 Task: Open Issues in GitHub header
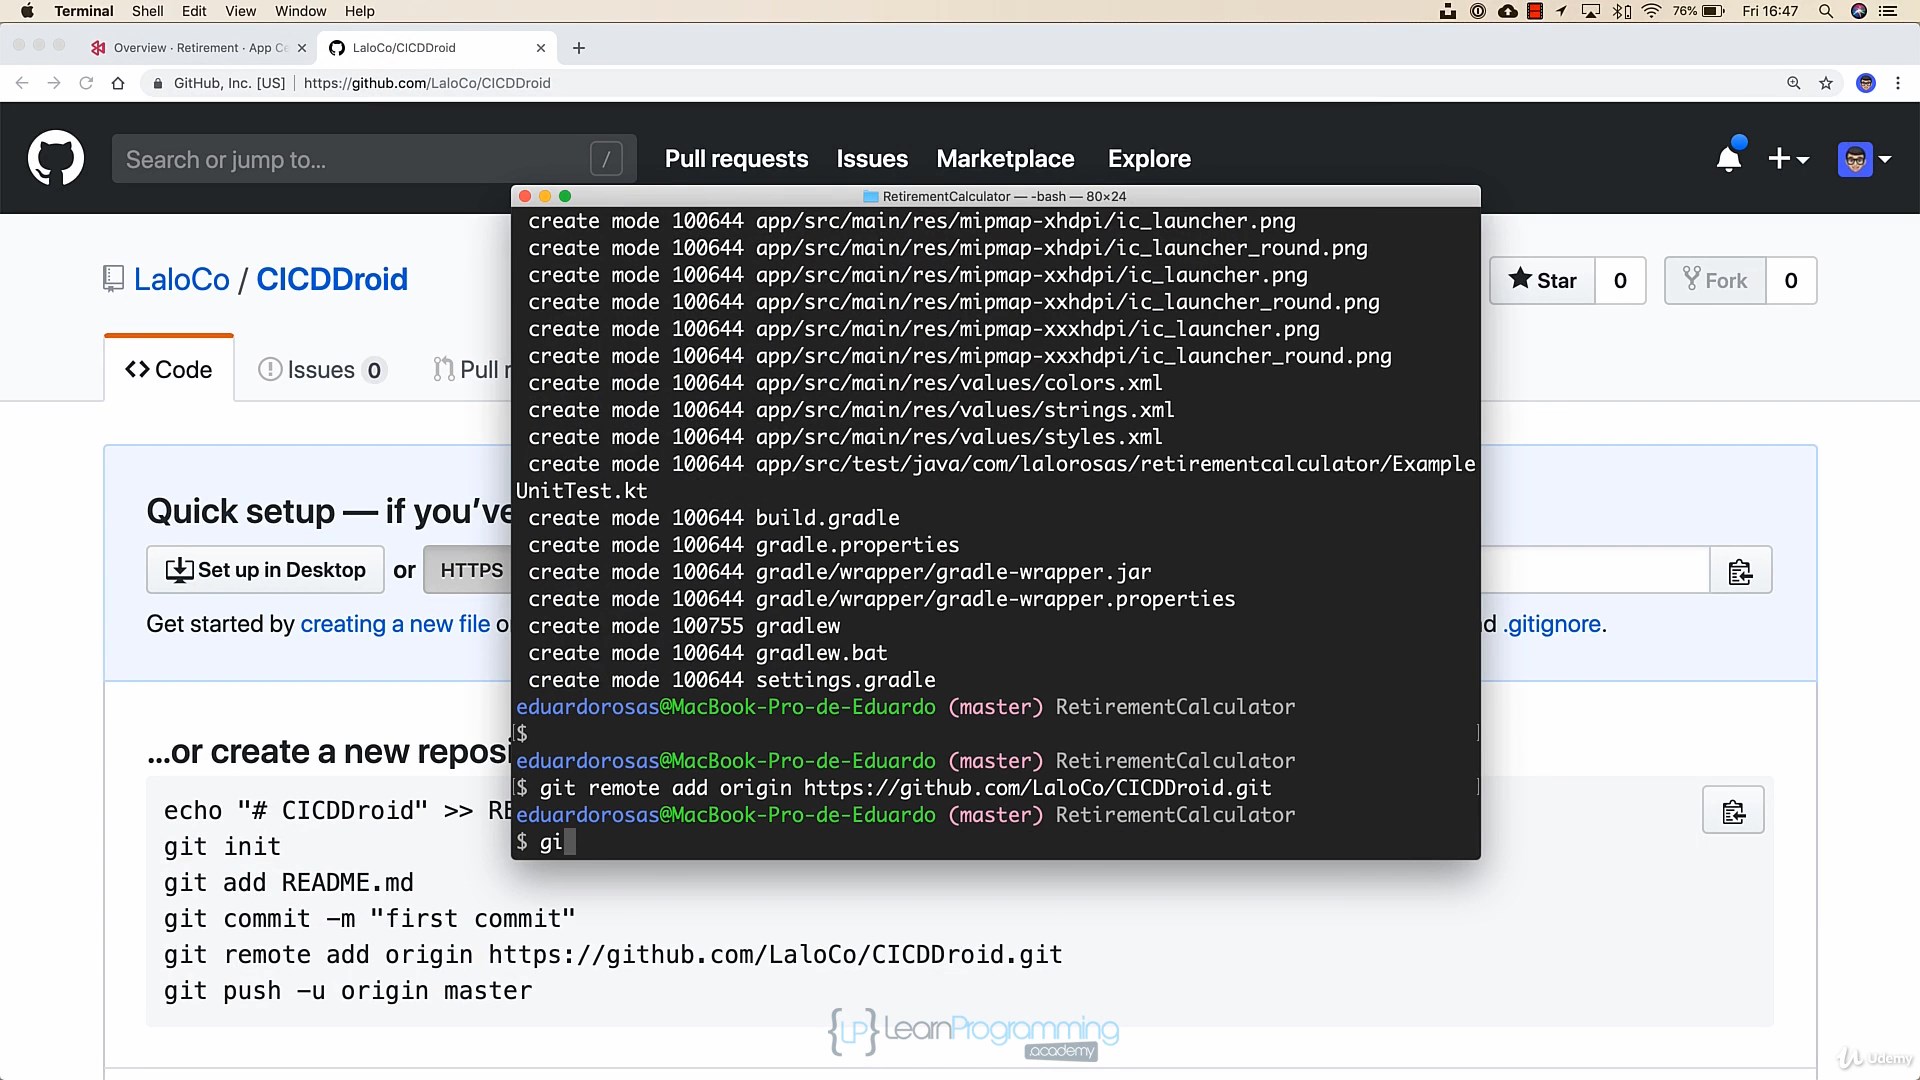pos(872,159)
